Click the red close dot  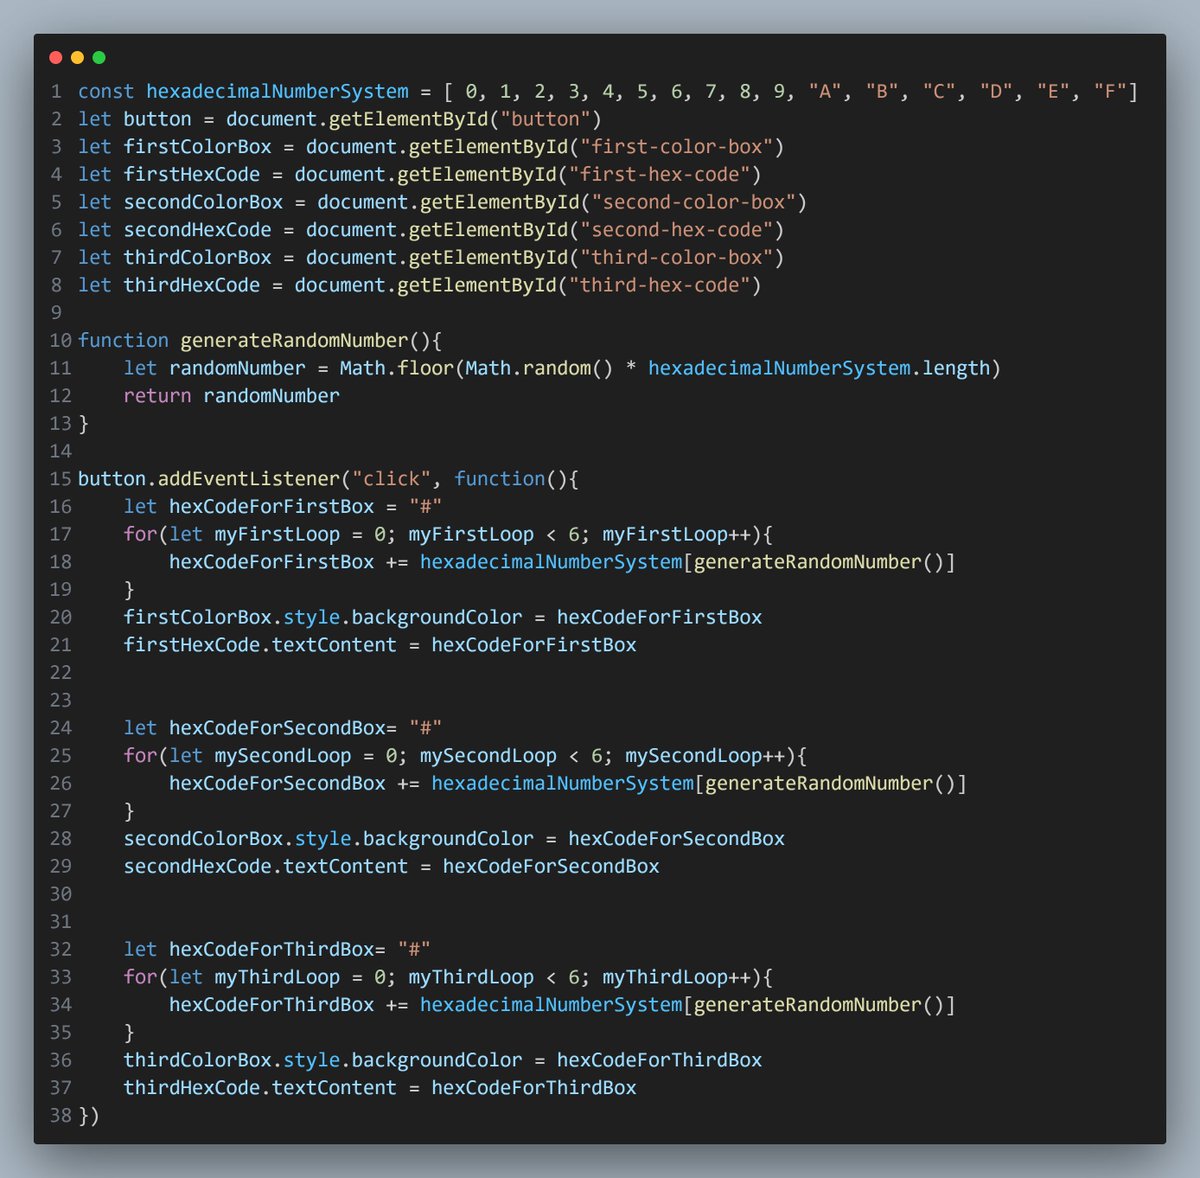pyautogui.click(x=55, y=58)
